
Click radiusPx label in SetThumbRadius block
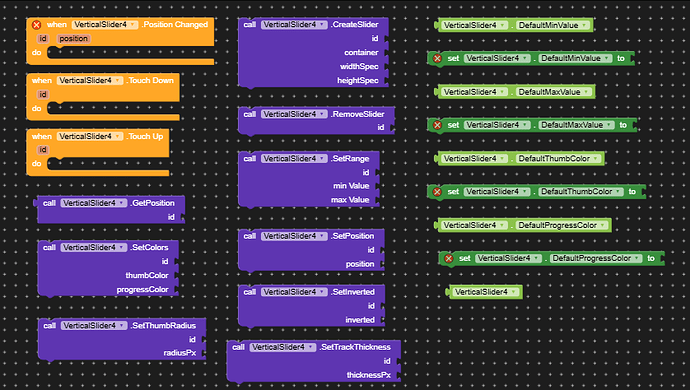pos(180,353)
